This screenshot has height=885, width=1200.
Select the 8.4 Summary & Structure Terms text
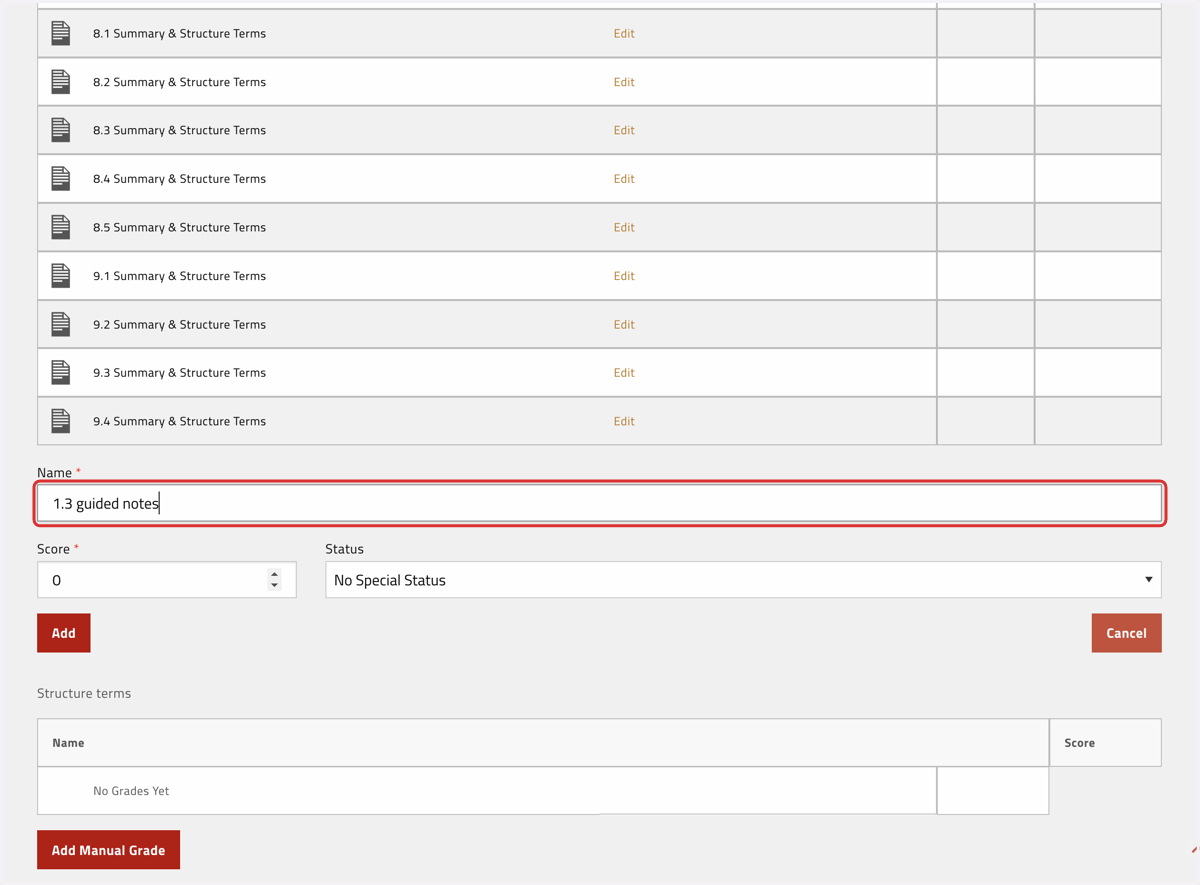pyautogui.click(x=180, y=179)
